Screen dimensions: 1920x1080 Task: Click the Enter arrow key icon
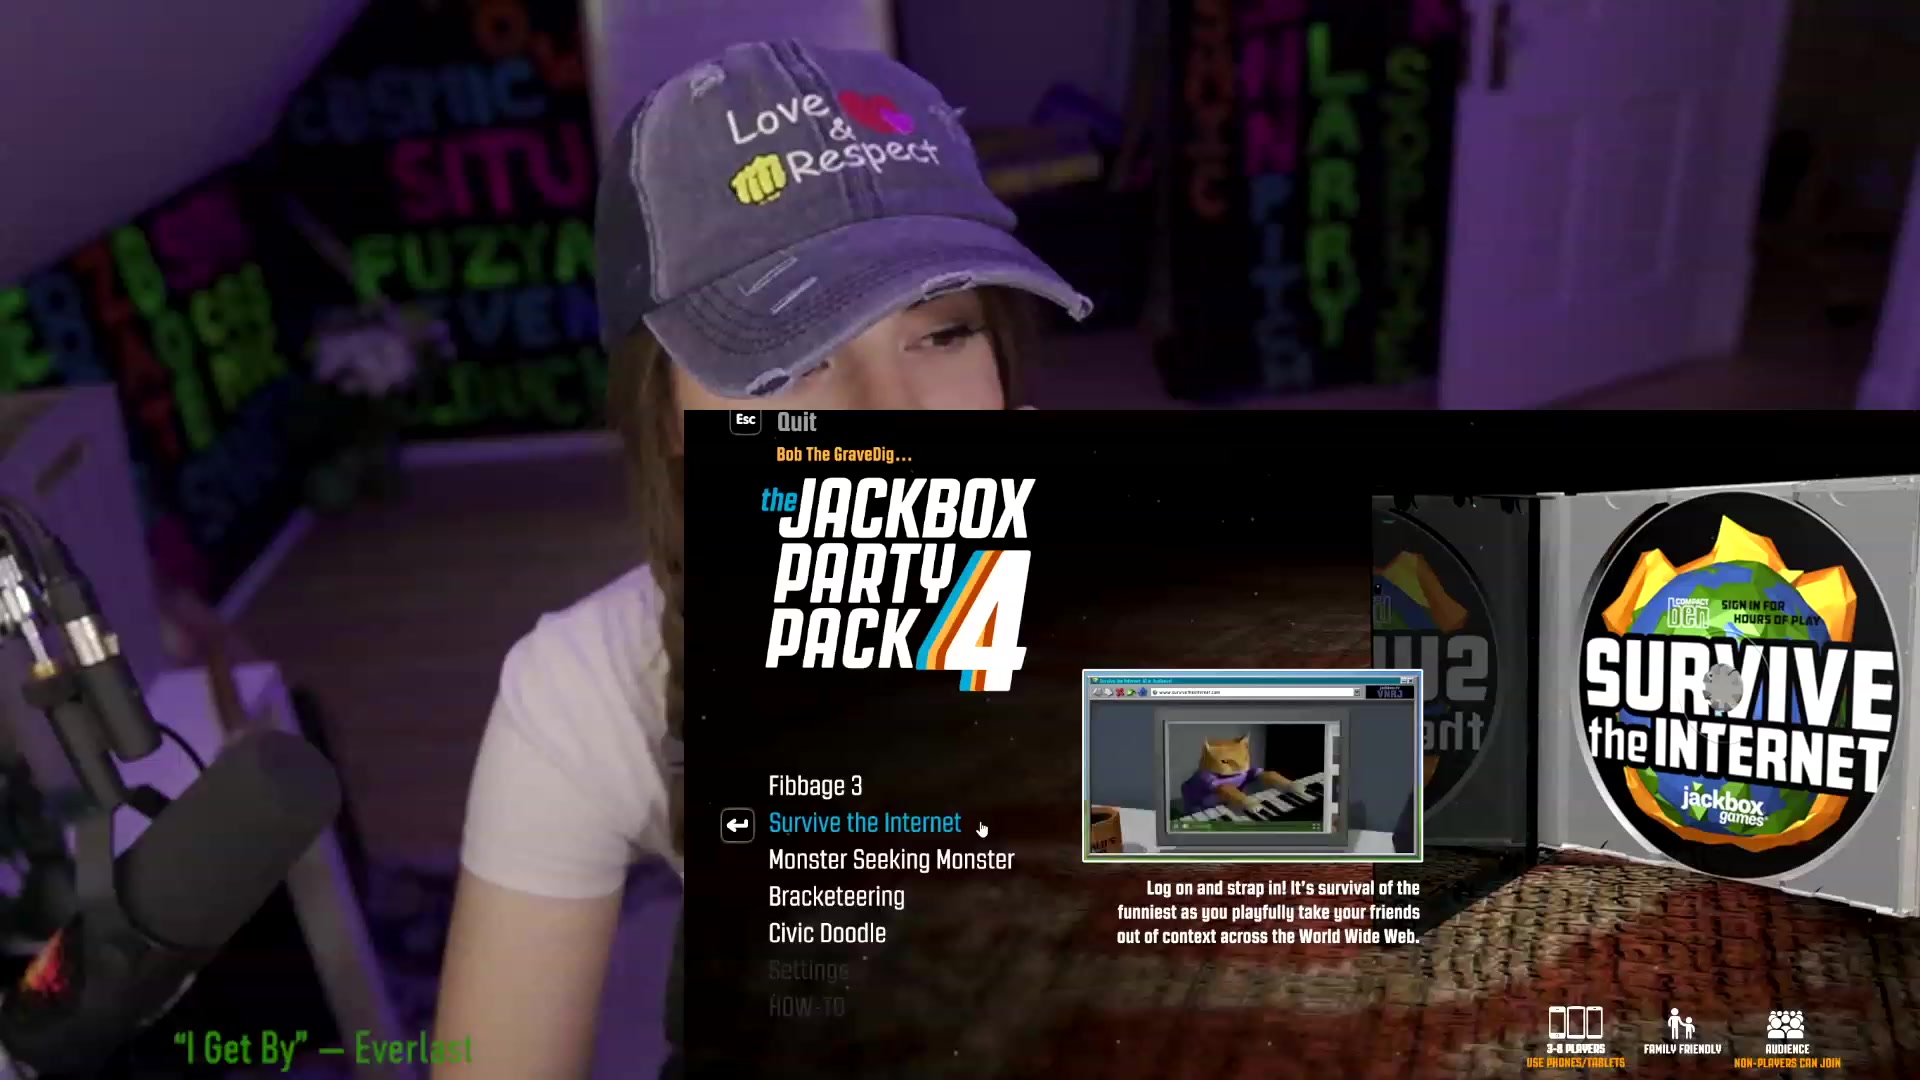coord(737,825)
